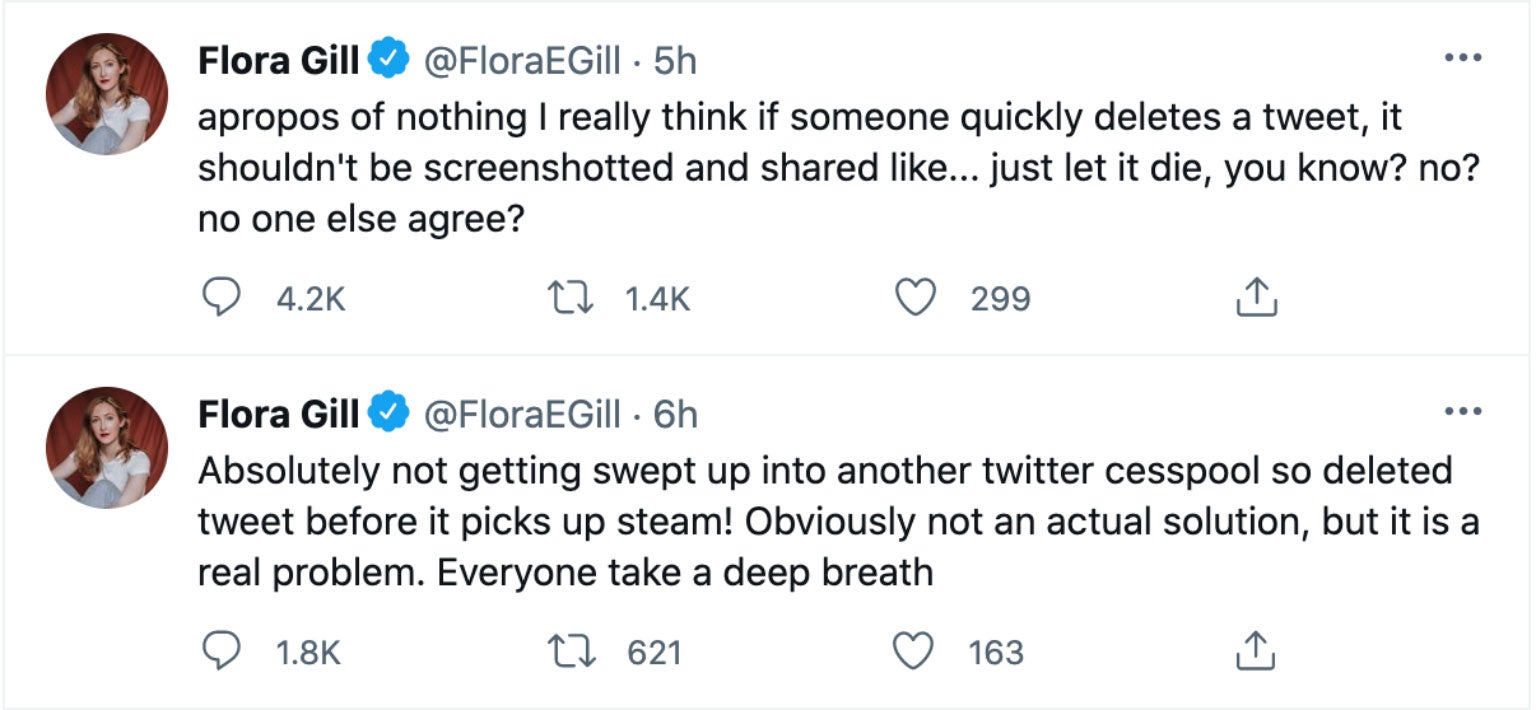The image size is (1536, 710).
Task: Reply to the 'twitter cesspool' tweet
Action: pos(220,652)
